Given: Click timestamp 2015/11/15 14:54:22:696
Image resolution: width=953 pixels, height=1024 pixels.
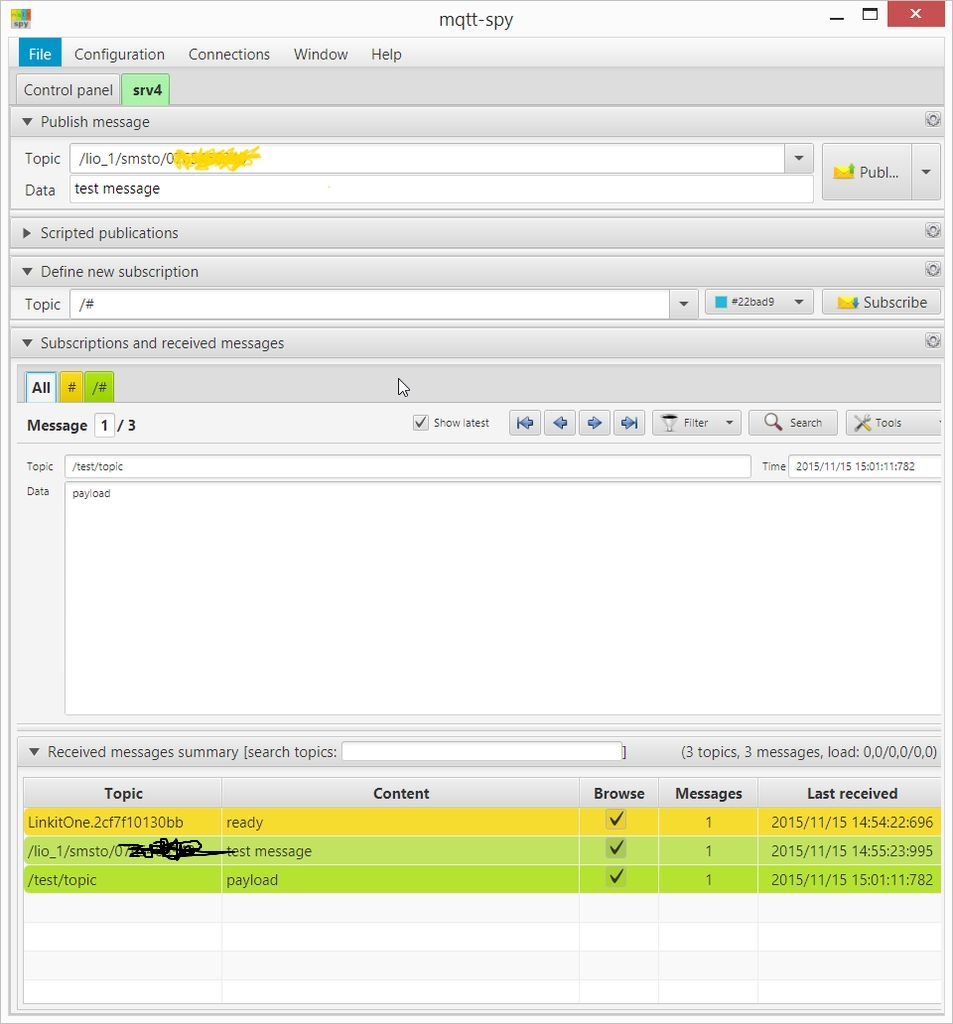Looking at the screenshot, I should 851,822.
